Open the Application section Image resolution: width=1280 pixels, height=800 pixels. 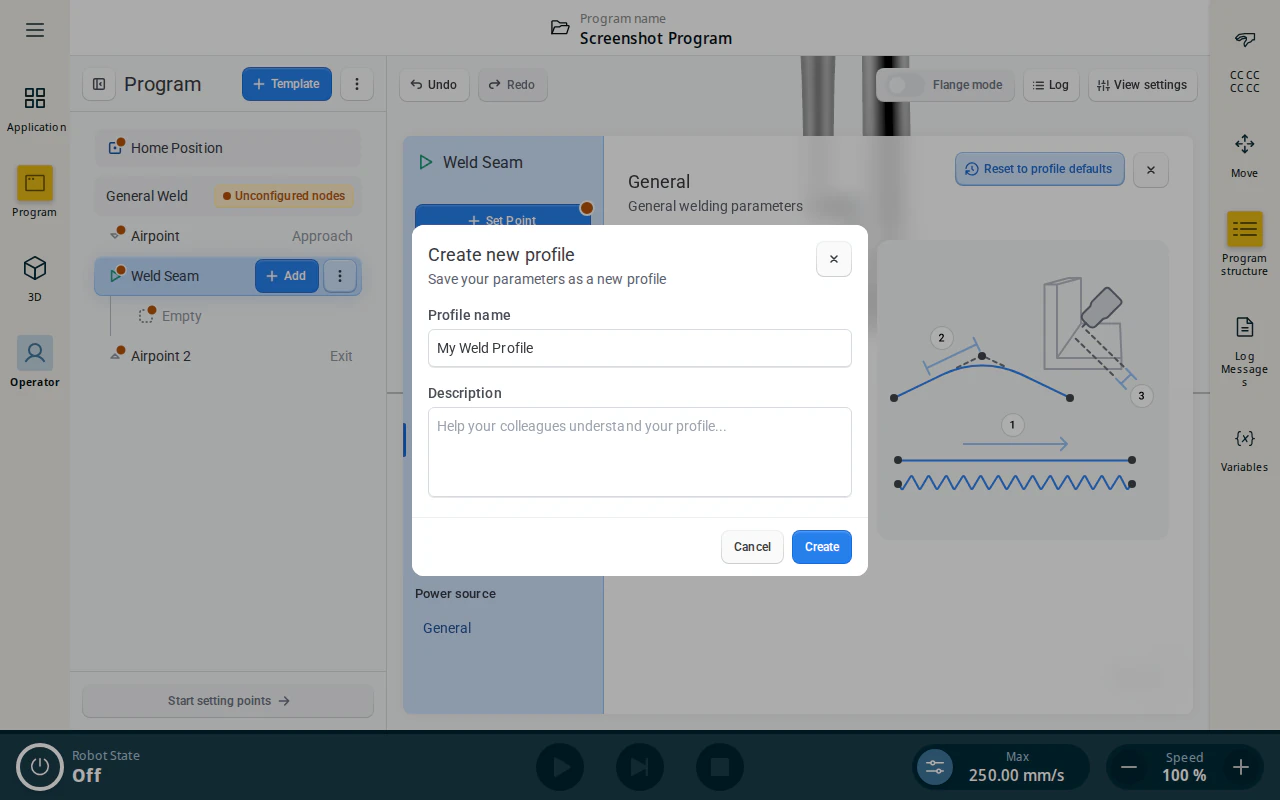point(35,109)
